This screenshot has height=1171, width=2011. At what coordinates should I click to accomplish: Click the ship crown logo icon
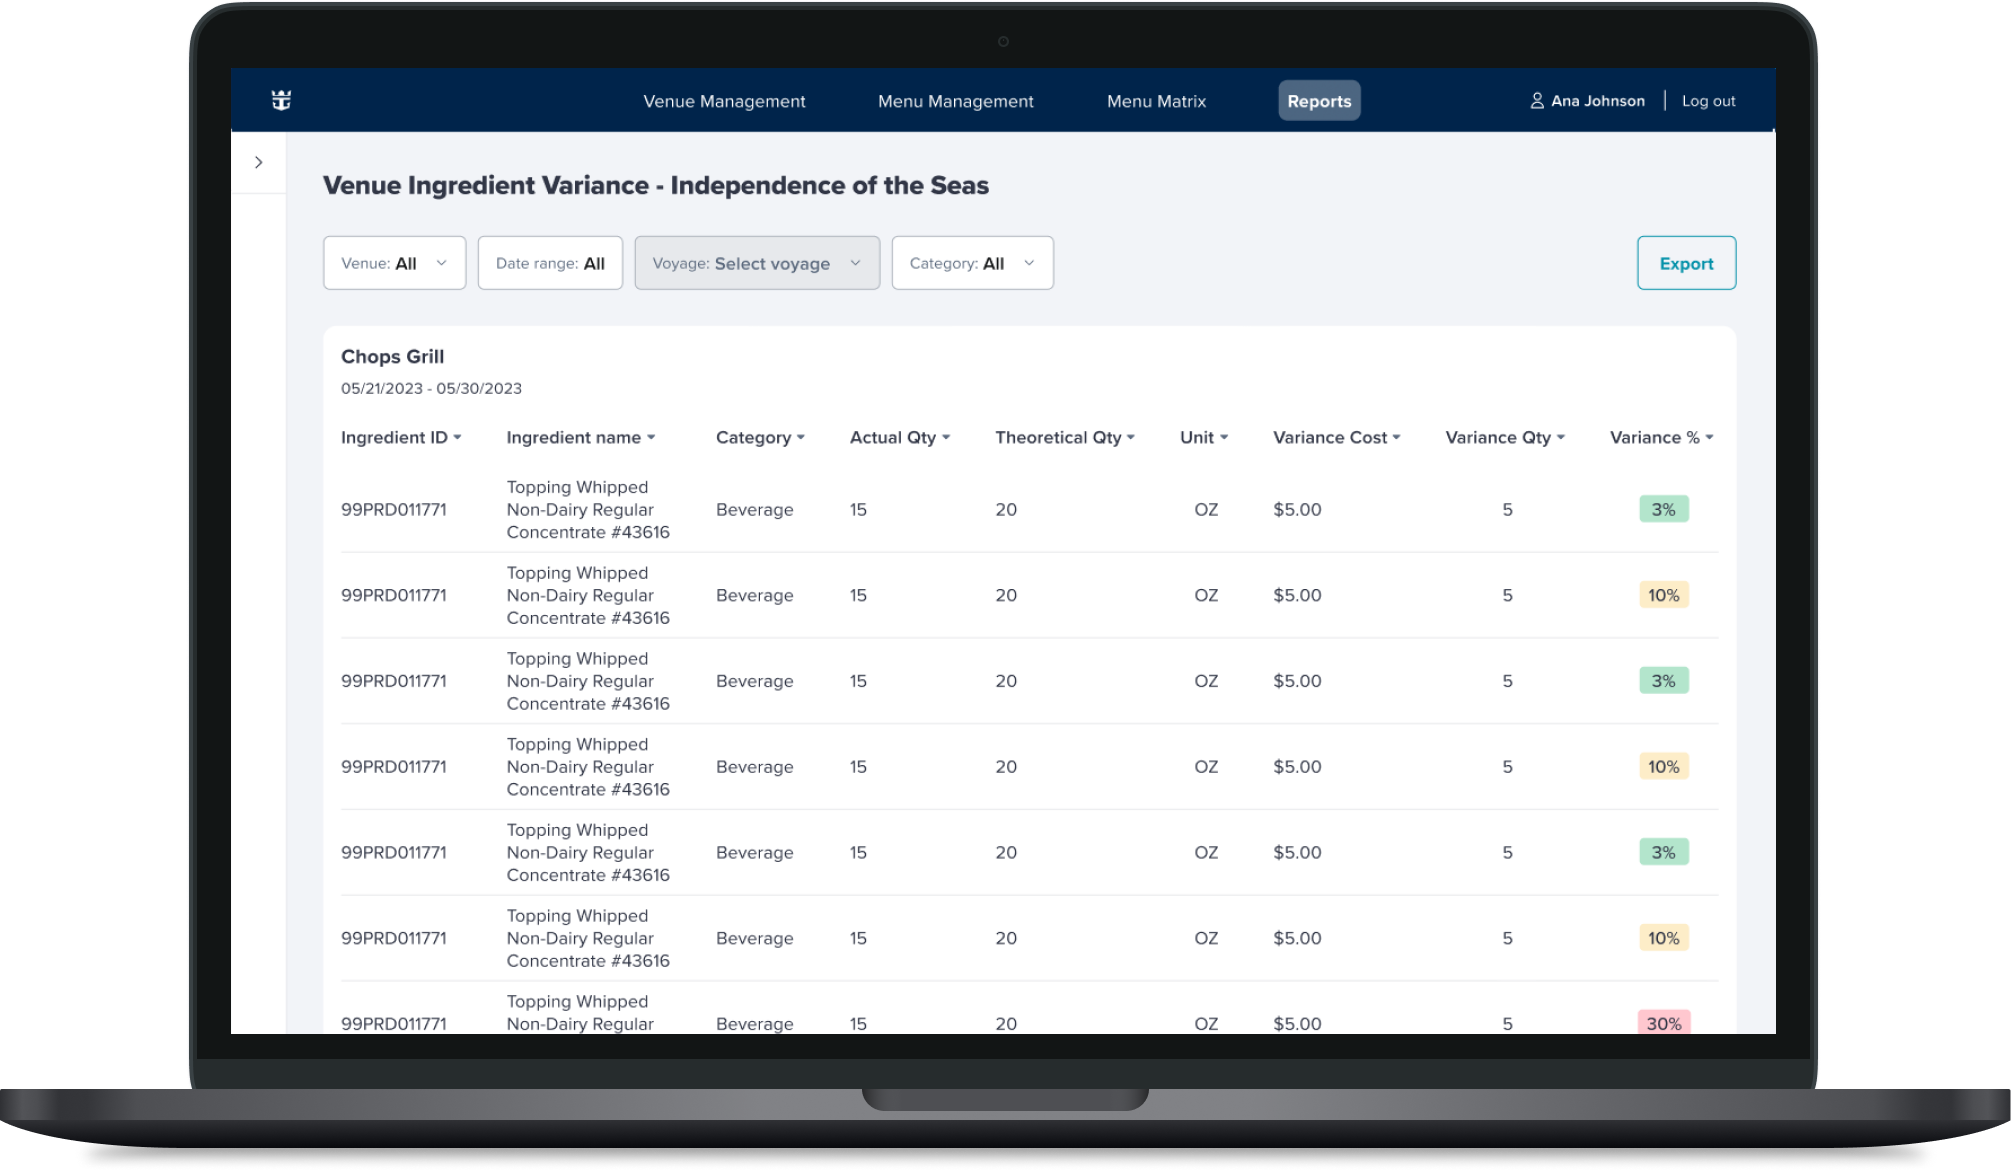point(281,100)
